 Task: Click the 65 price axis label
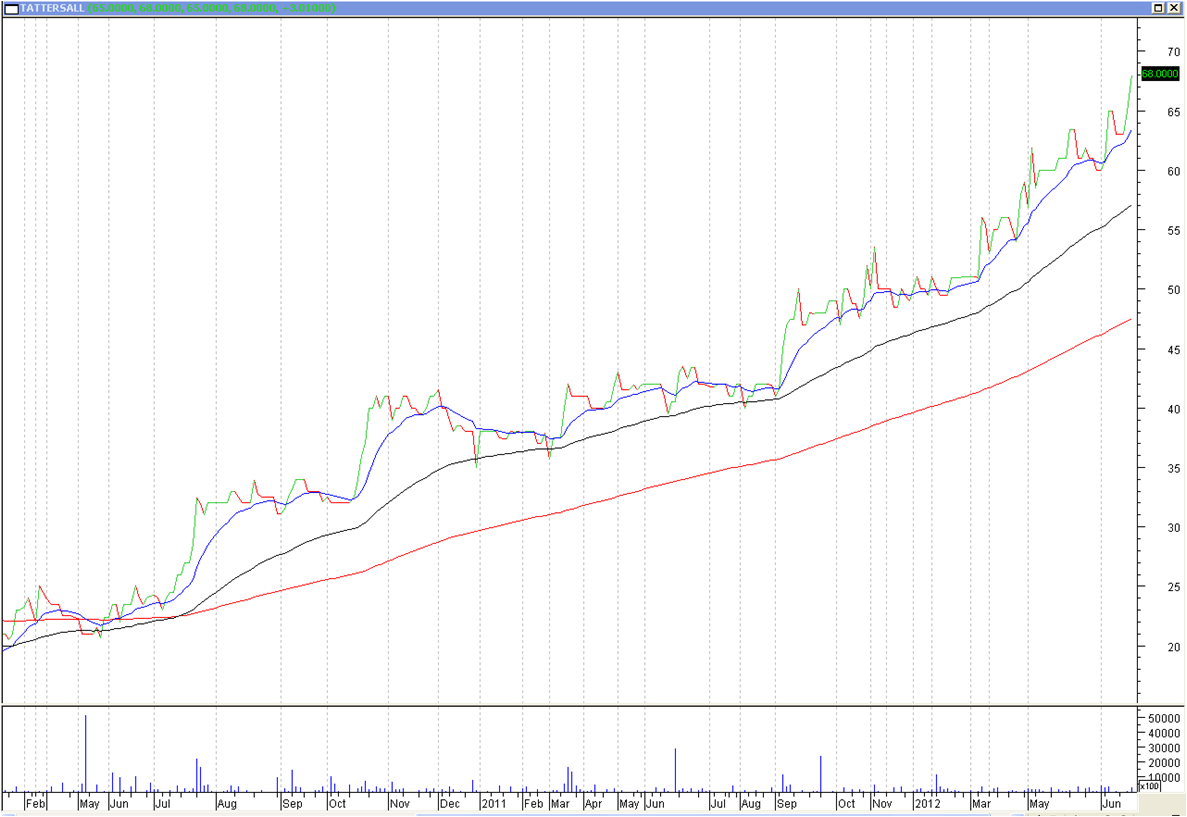(1173, 111)
